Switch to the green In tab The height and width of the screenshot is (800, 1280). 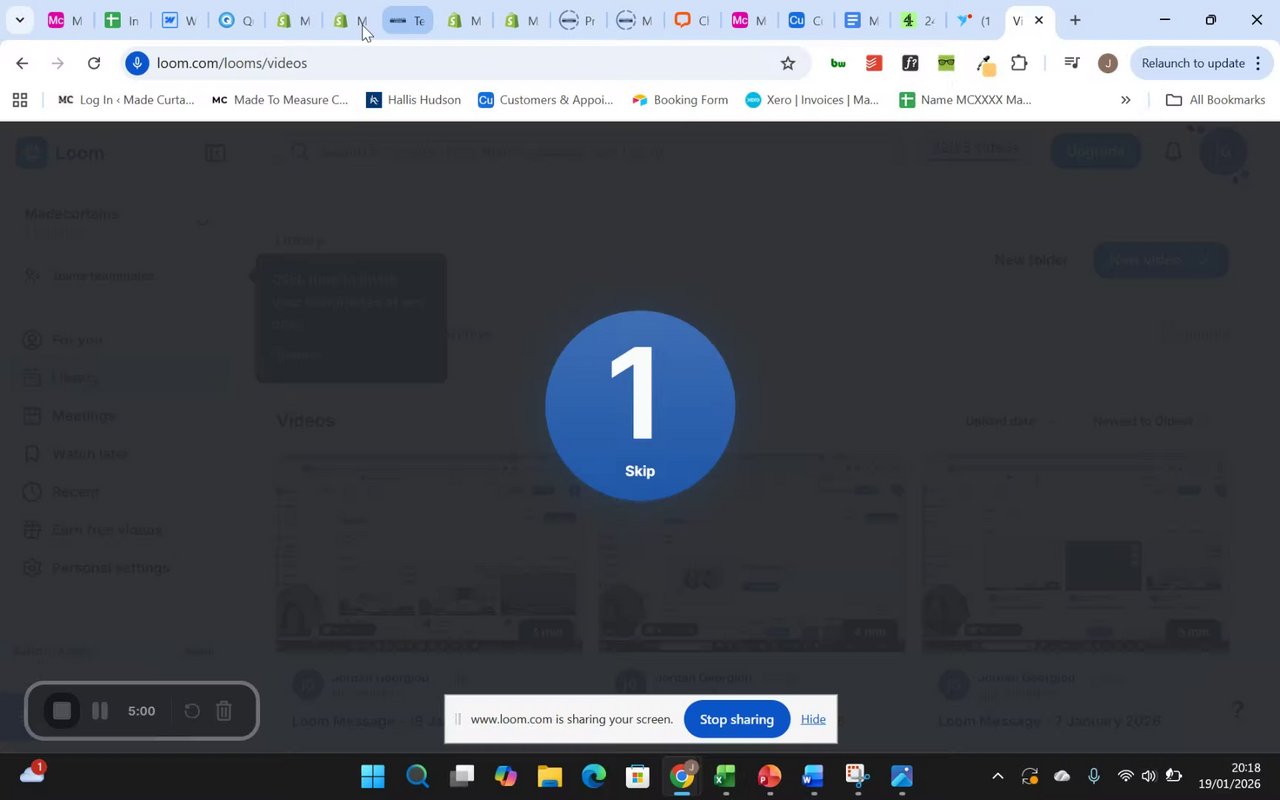(122, 20)
